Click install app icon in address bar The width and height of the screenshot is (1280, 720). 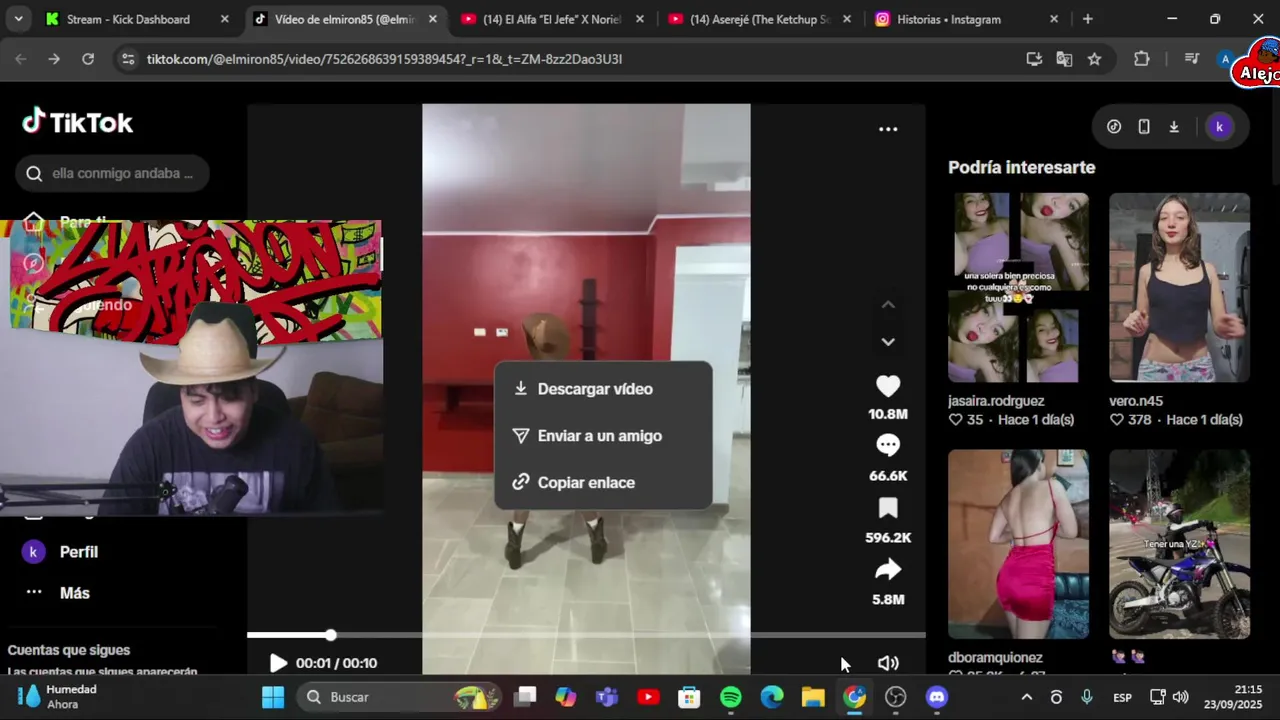[x=1035, y=59]
